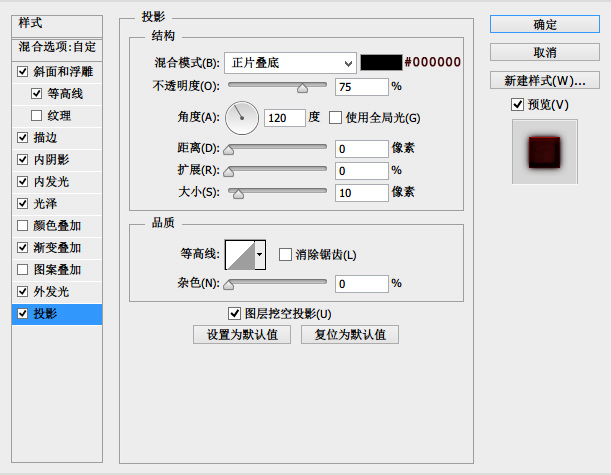Click the 杂色 slider track
Screen dimensions: 611x475
pyautogui.click(x=277, y=282)
